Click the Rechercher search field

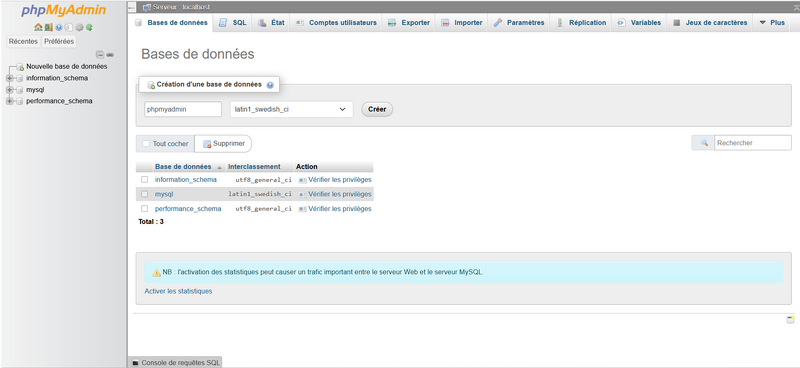(753, 143)
